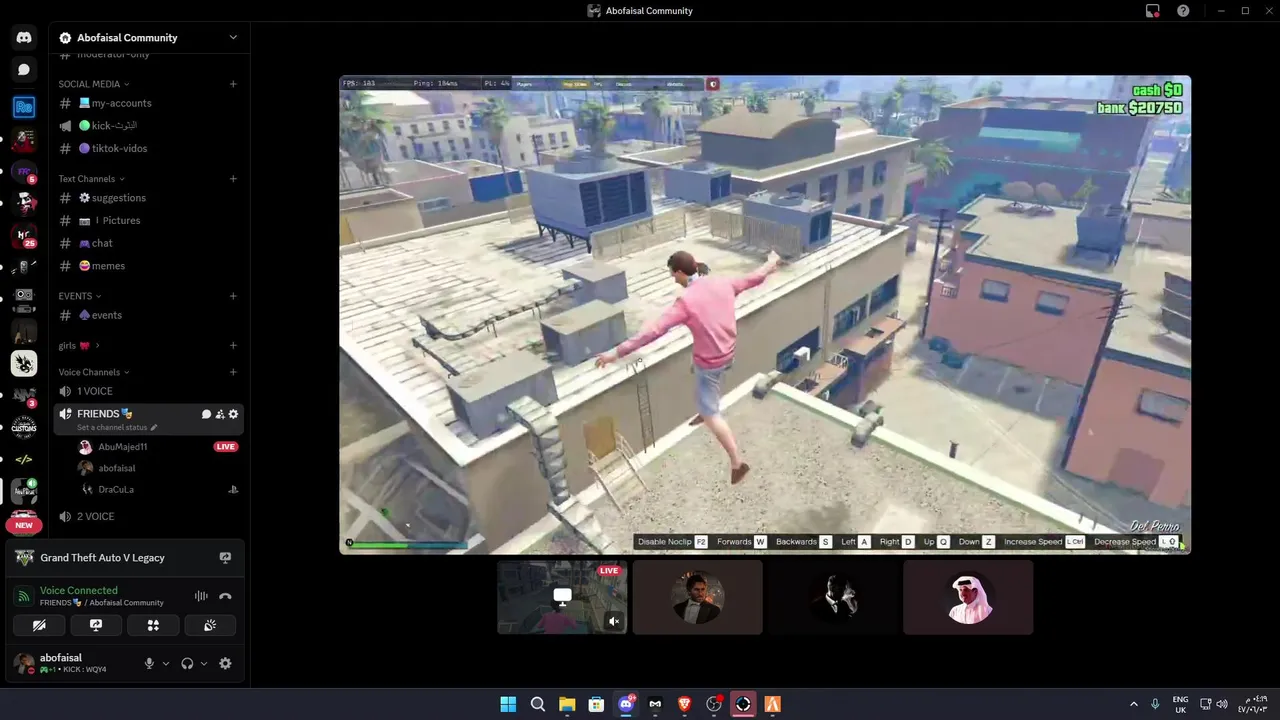Toggle microphone tray icon in system tray
Image resolution: width=1280 pixels, height=720 pixels.
[1155, 704]
